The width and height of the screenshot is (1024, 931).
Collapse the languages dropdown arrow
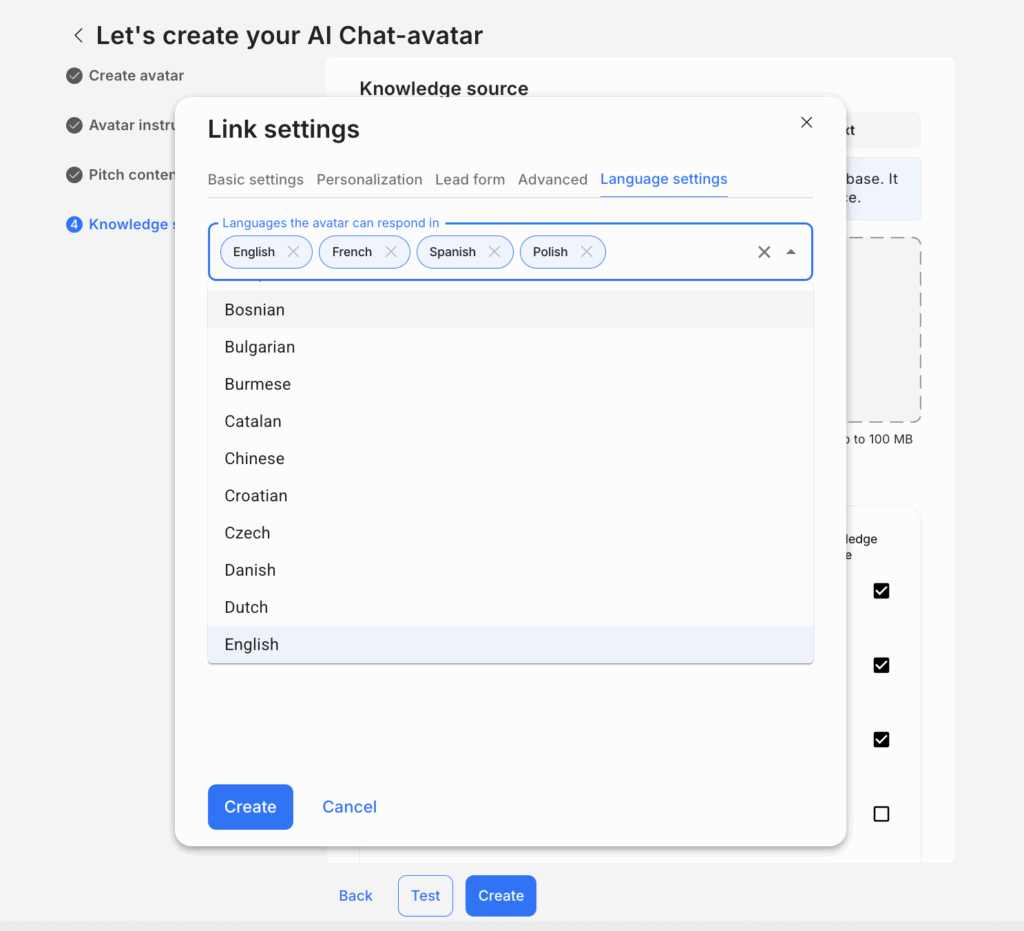coord(791,252)
